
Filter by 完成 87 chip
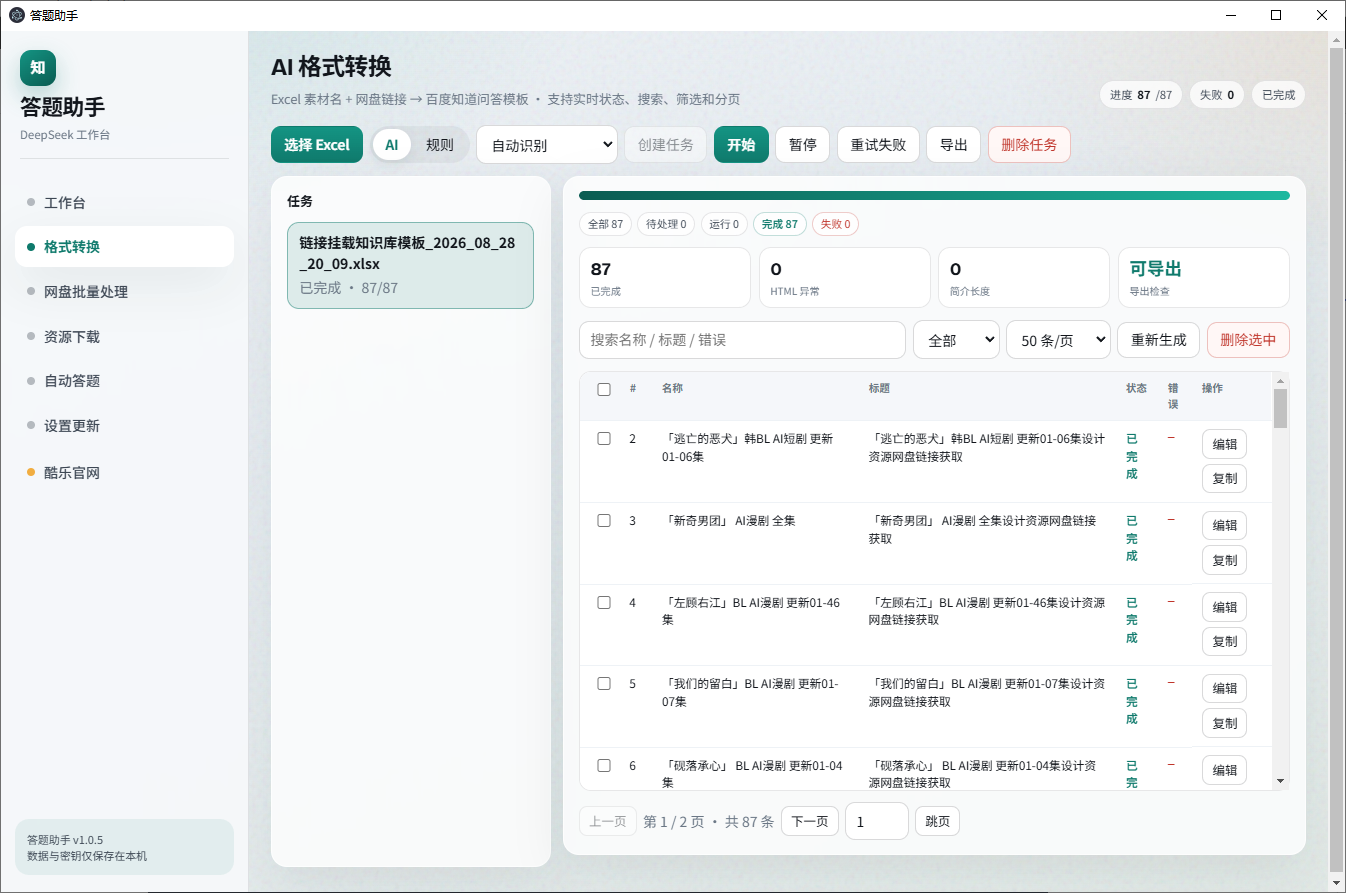780,224
